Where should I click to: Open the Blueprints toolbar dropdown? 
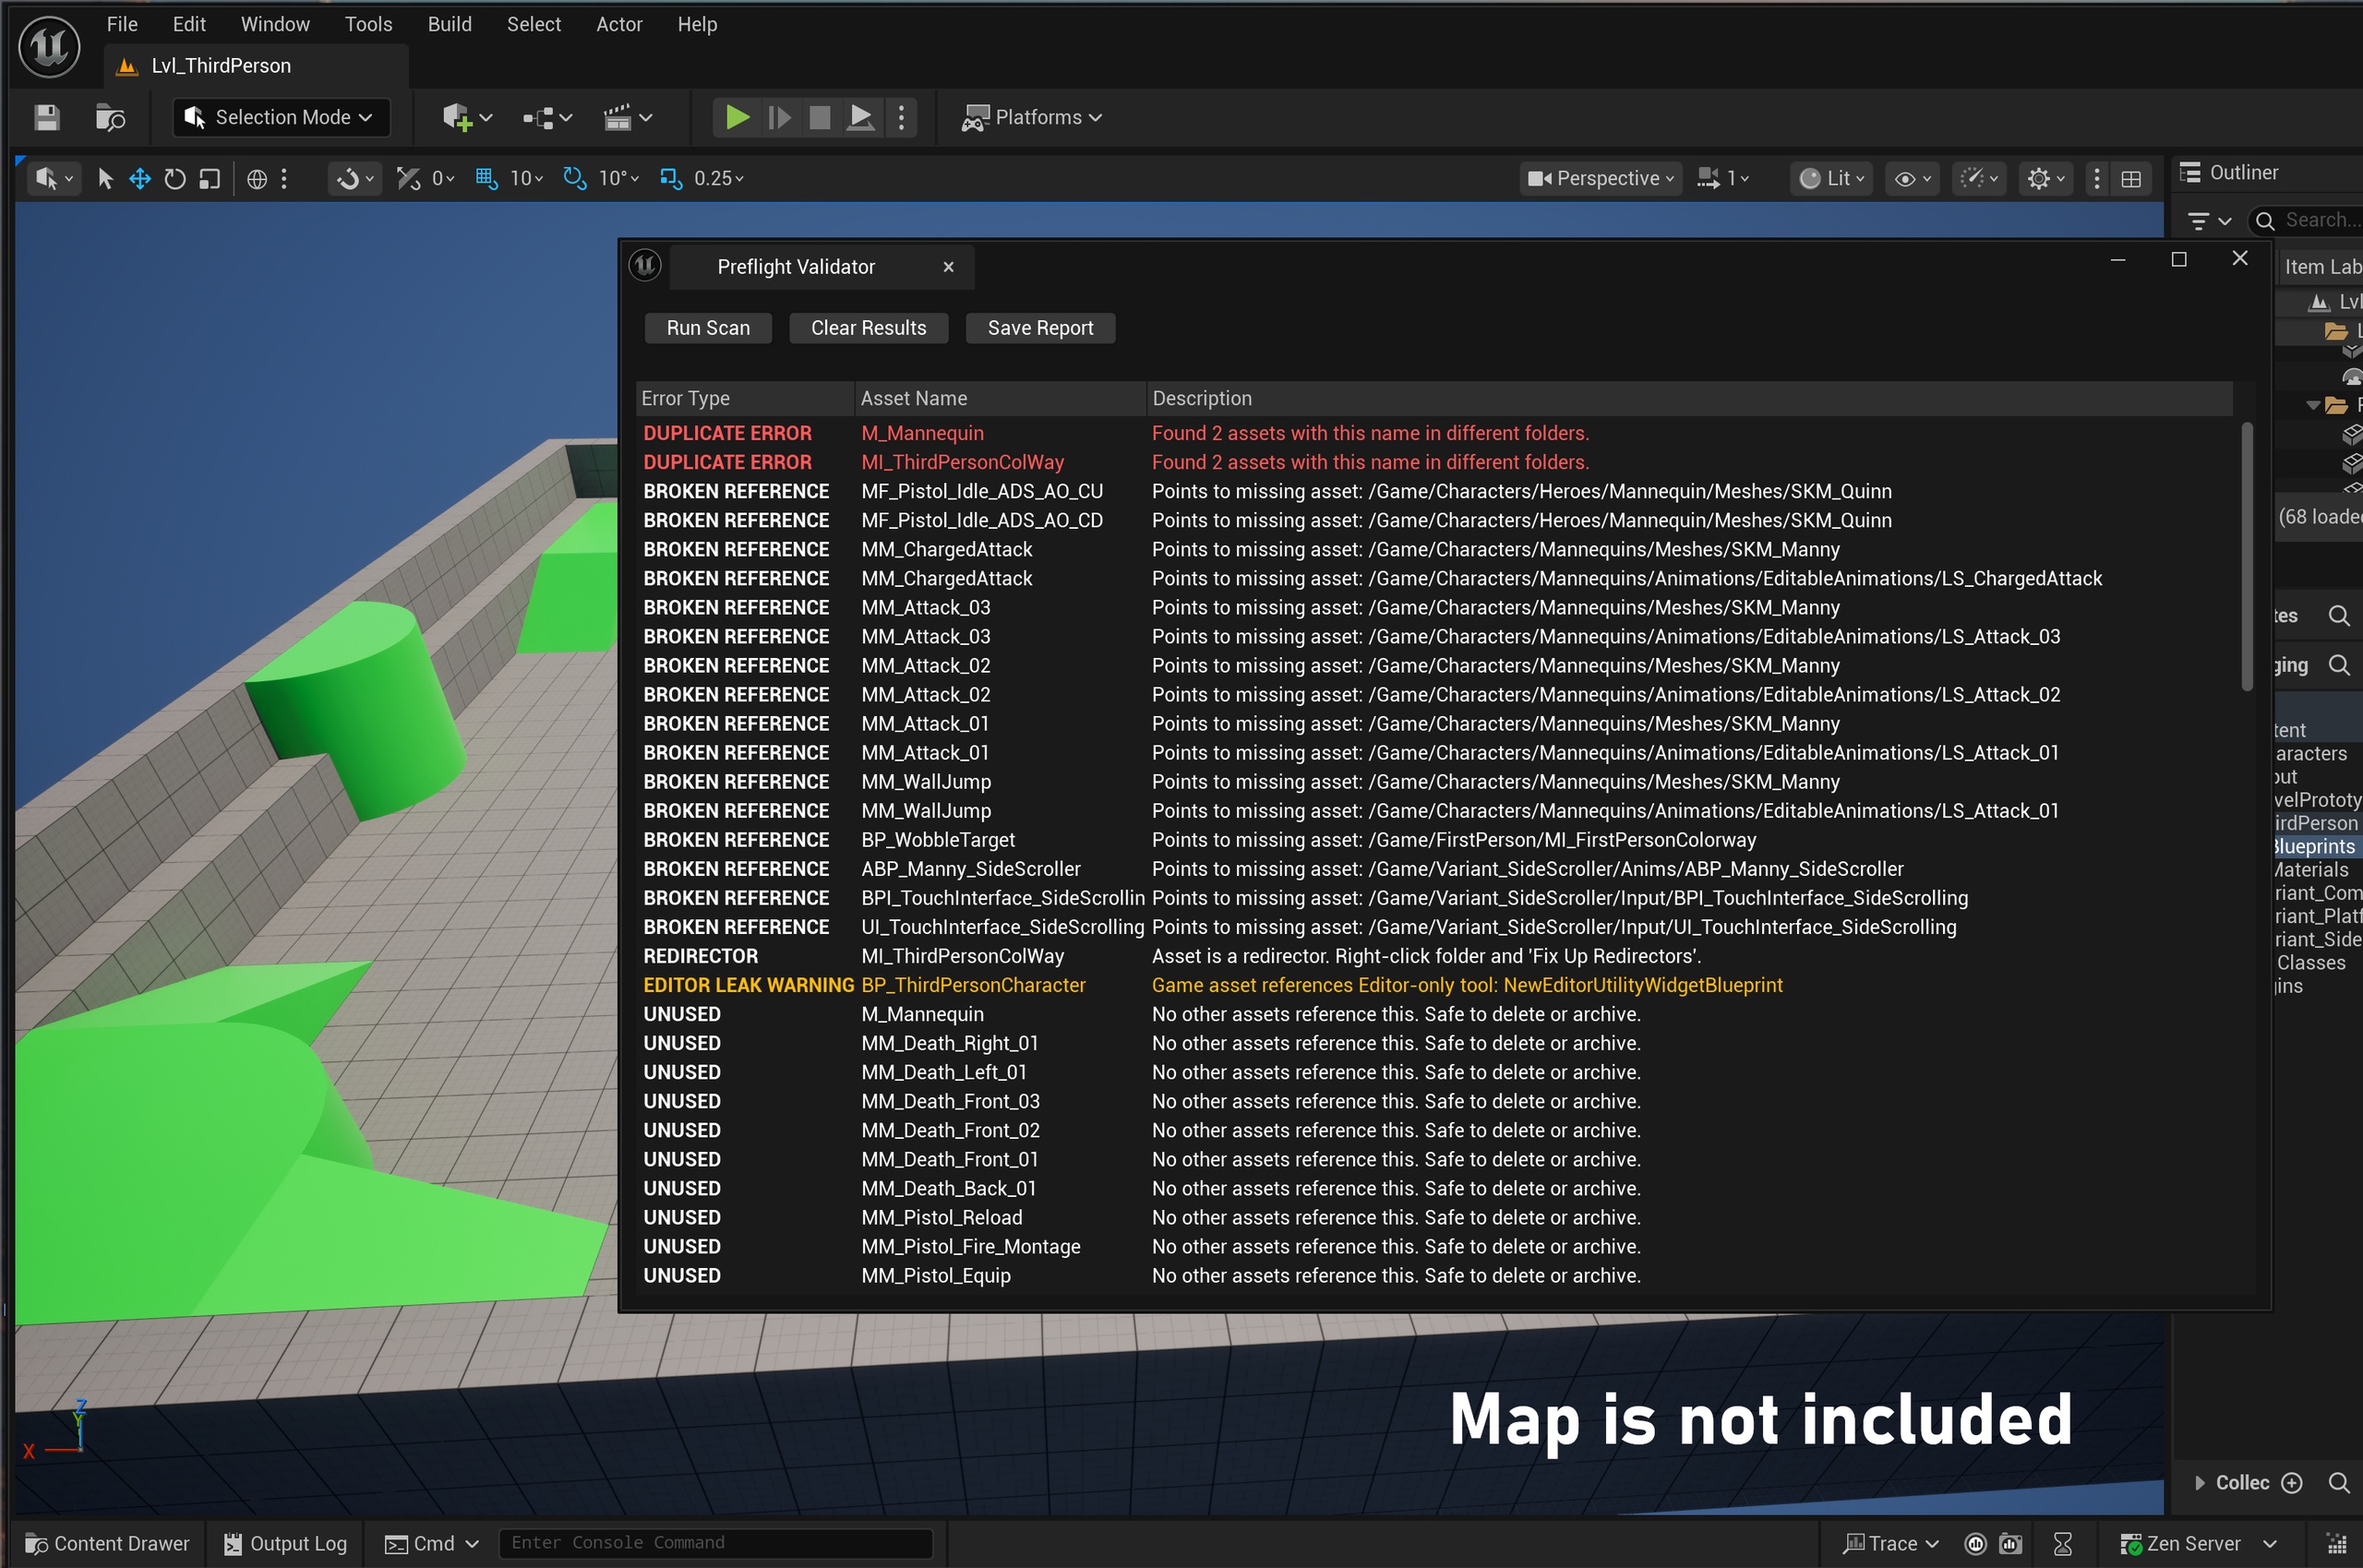click(x=547, y=118)
